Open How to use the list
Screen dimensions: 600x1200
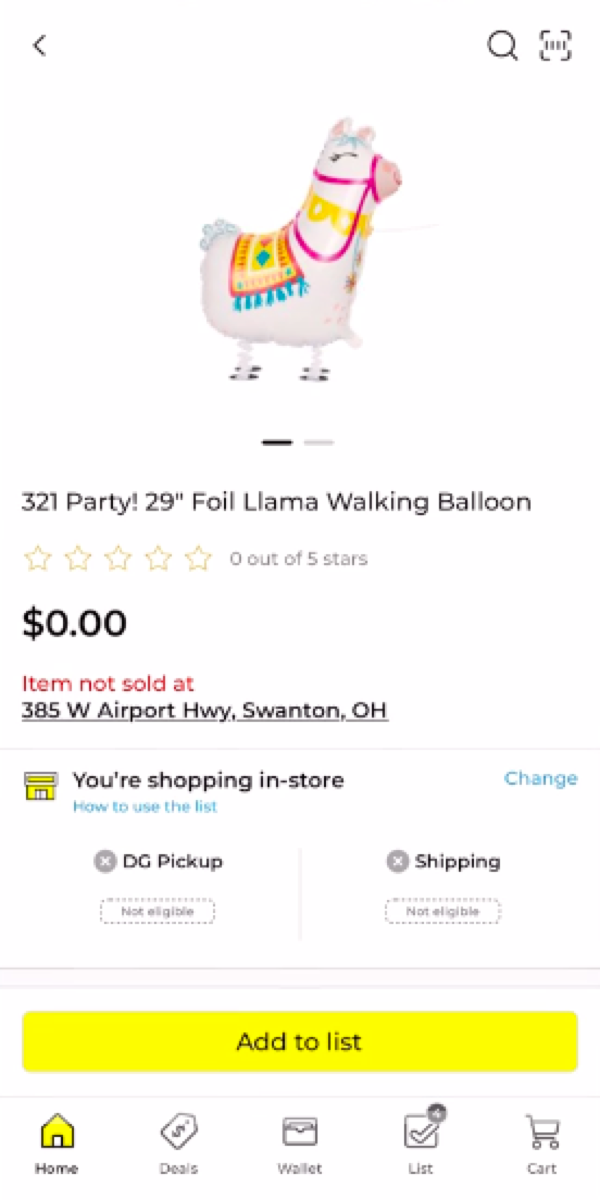[x=145, y=806]
